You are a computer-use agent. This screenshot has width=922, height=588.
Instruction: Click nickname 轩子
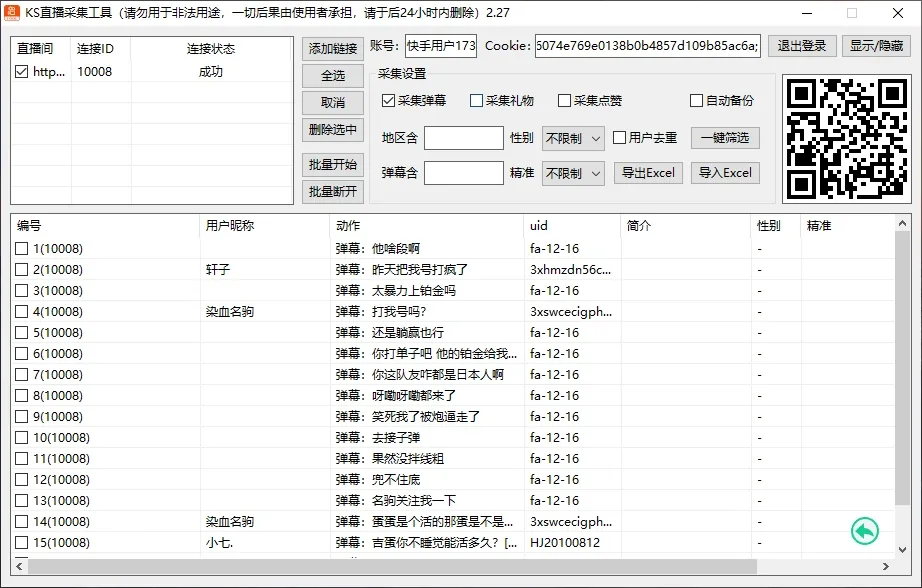point(218,270)
